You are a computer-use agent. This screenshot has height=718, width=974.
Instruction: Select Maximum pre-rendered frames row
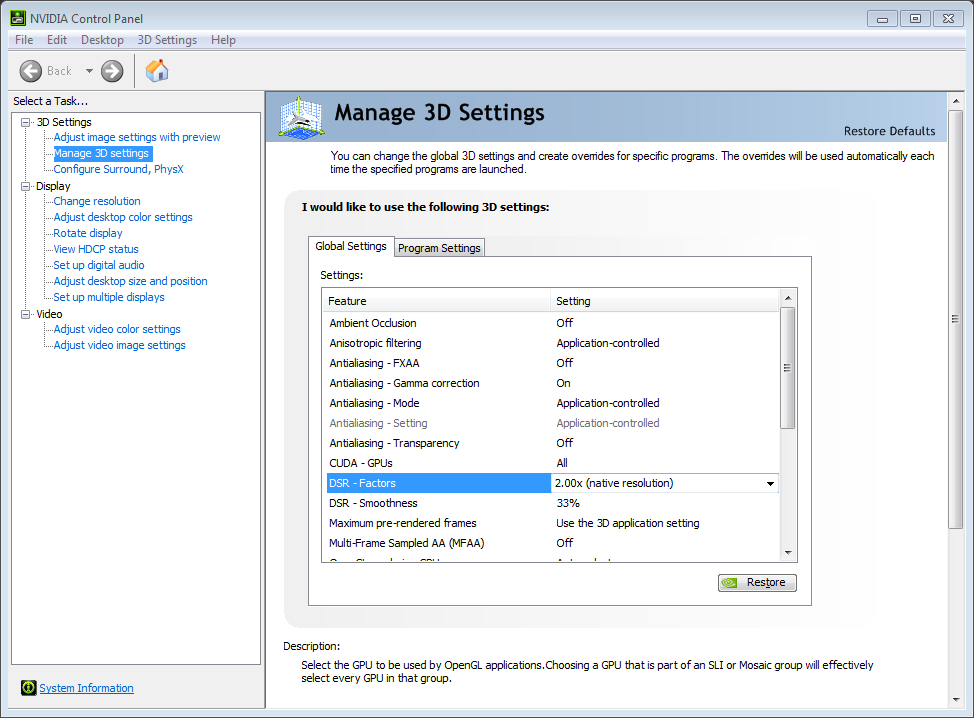click(x=552, y=523)
